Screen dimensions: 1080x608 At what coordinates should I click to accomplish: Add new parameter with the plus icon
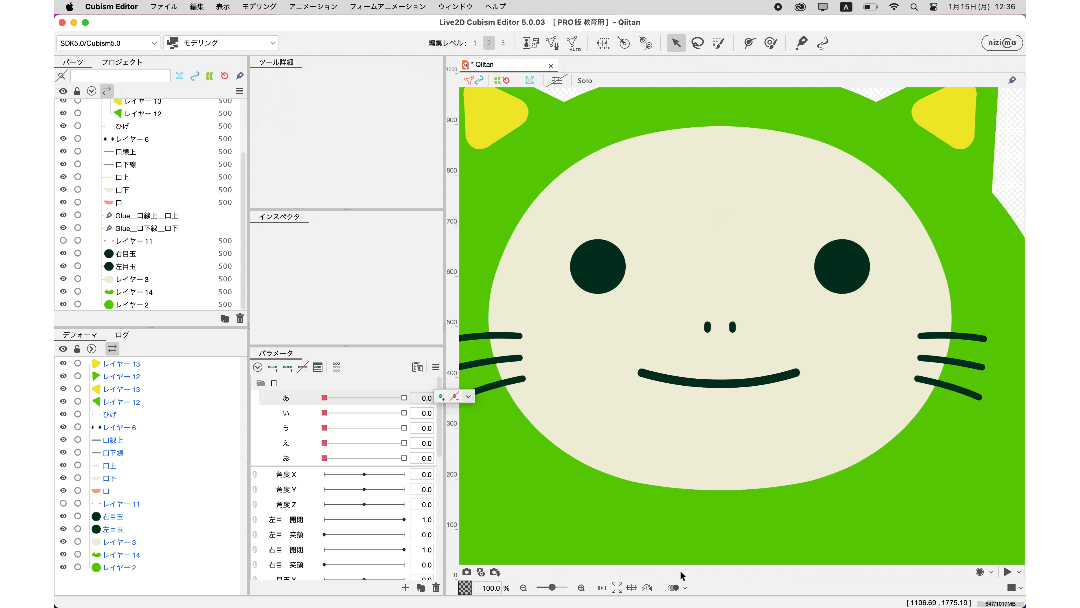coord(405,587)
